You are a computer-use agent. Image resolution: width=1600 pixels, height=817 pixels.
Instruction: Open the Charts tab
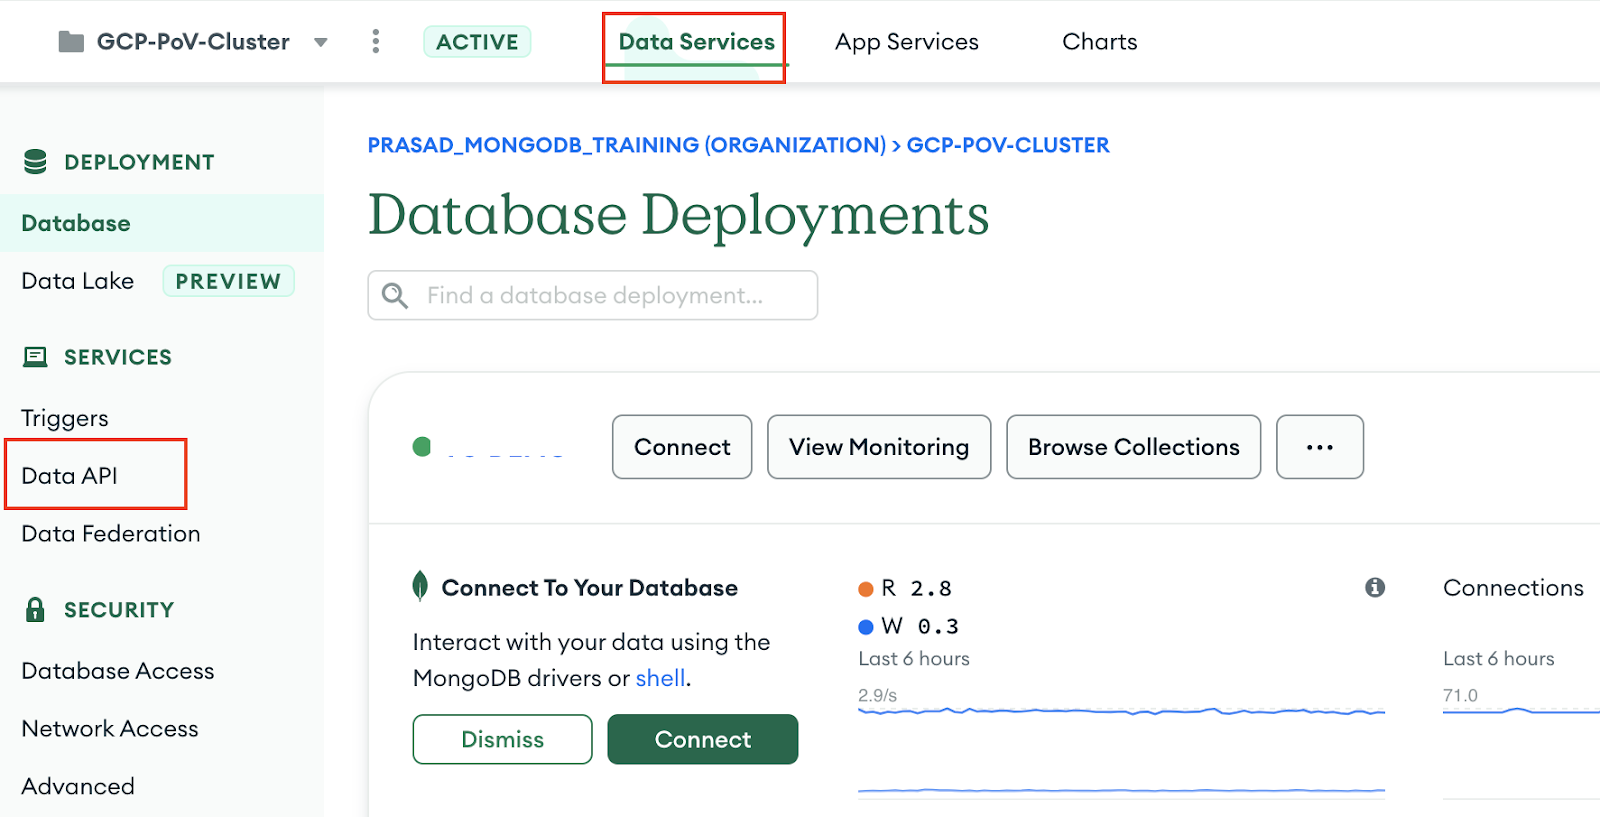1099,42
